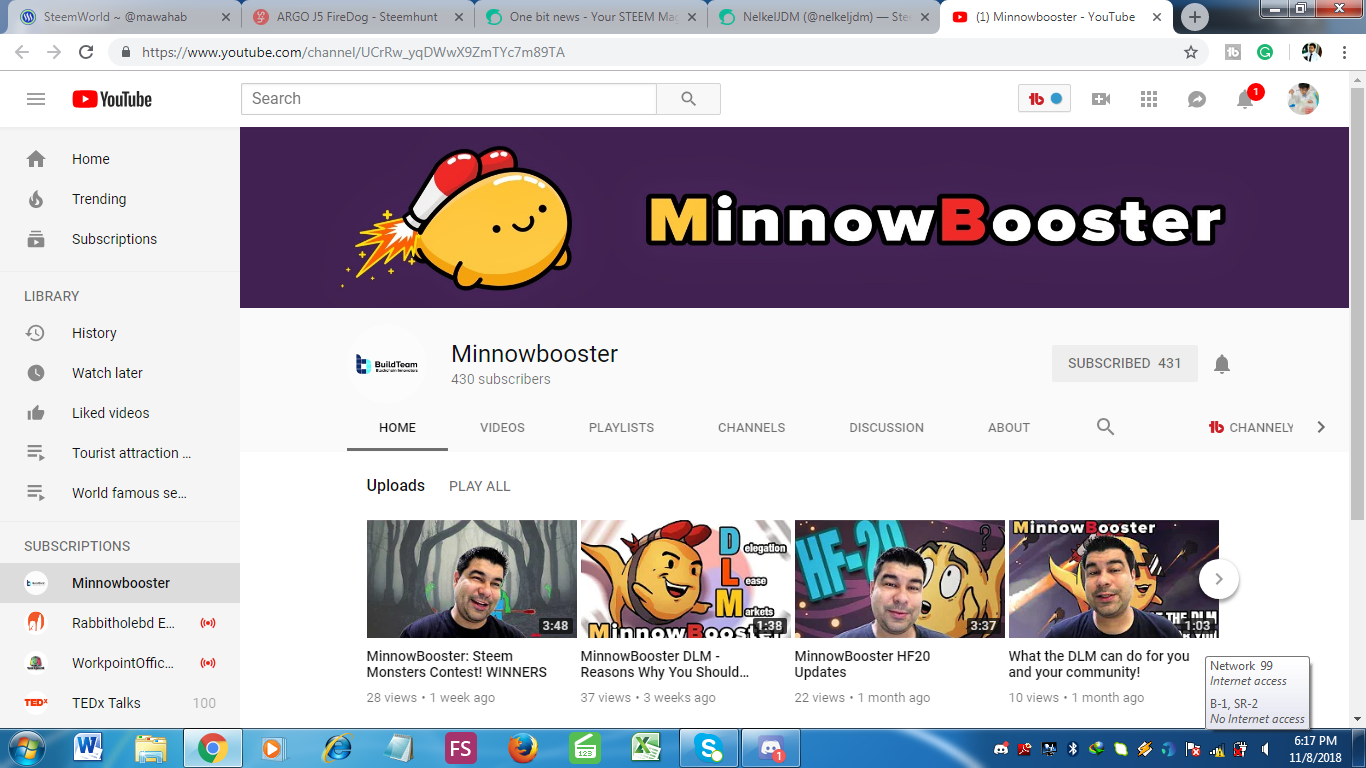The height and width of the screenshot is (768, 1366).
Task: Open the channel VIDEOS tab
Action: click(x=502, y=427)
